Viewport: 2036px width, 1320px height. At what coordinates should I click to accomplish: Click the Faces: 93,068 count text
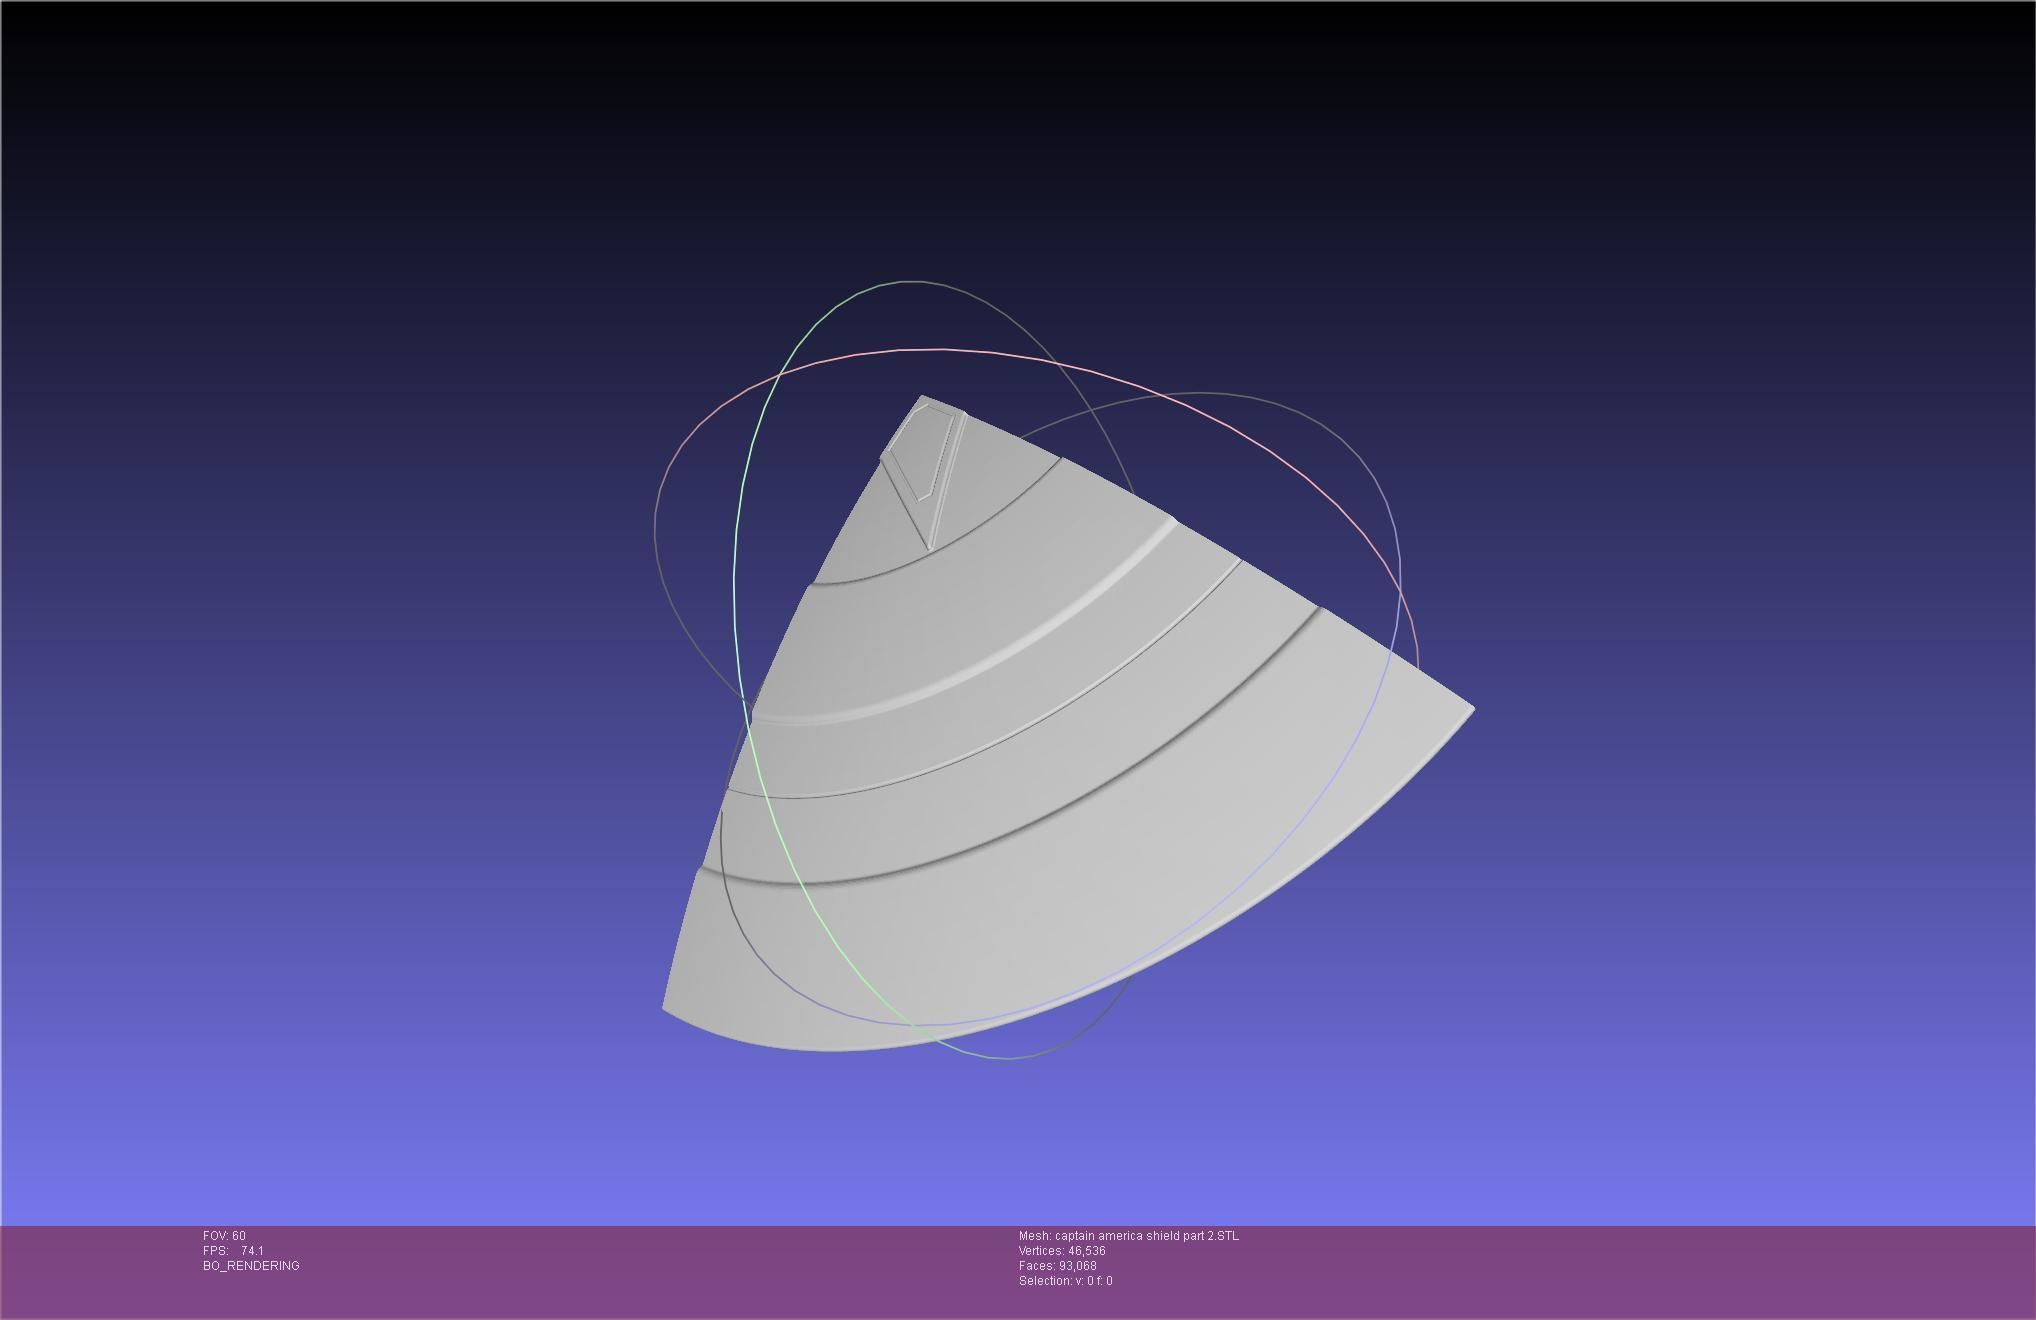click(x=1057, y=1266)
